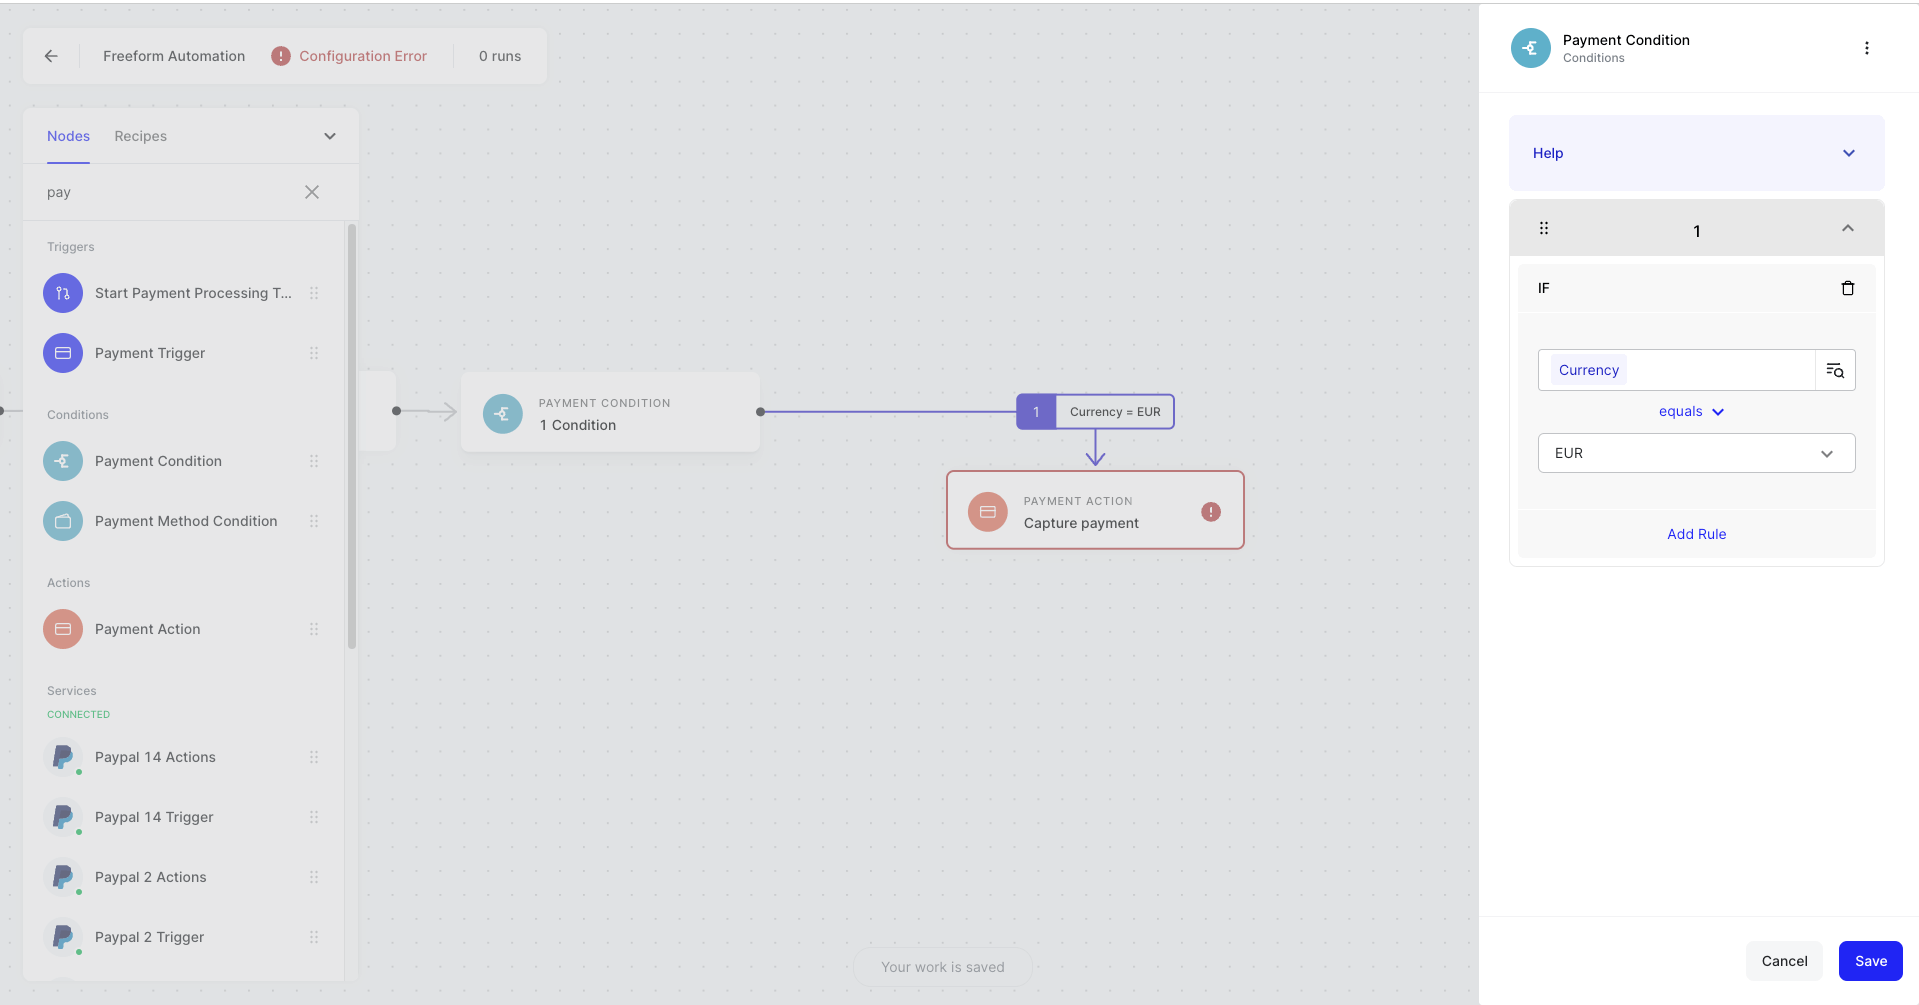The image size is (1919, 1005).
Task: Clear the 'pay' search with X icon
Action: coord(312,192)
